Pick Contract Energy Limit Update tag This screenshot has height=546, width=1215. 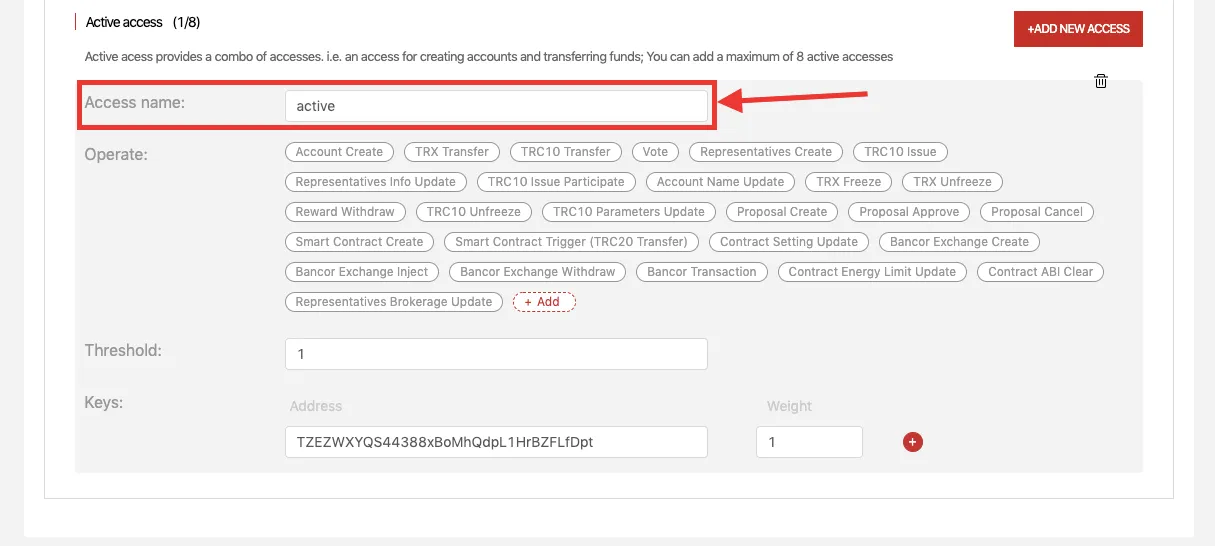point(872,272)
